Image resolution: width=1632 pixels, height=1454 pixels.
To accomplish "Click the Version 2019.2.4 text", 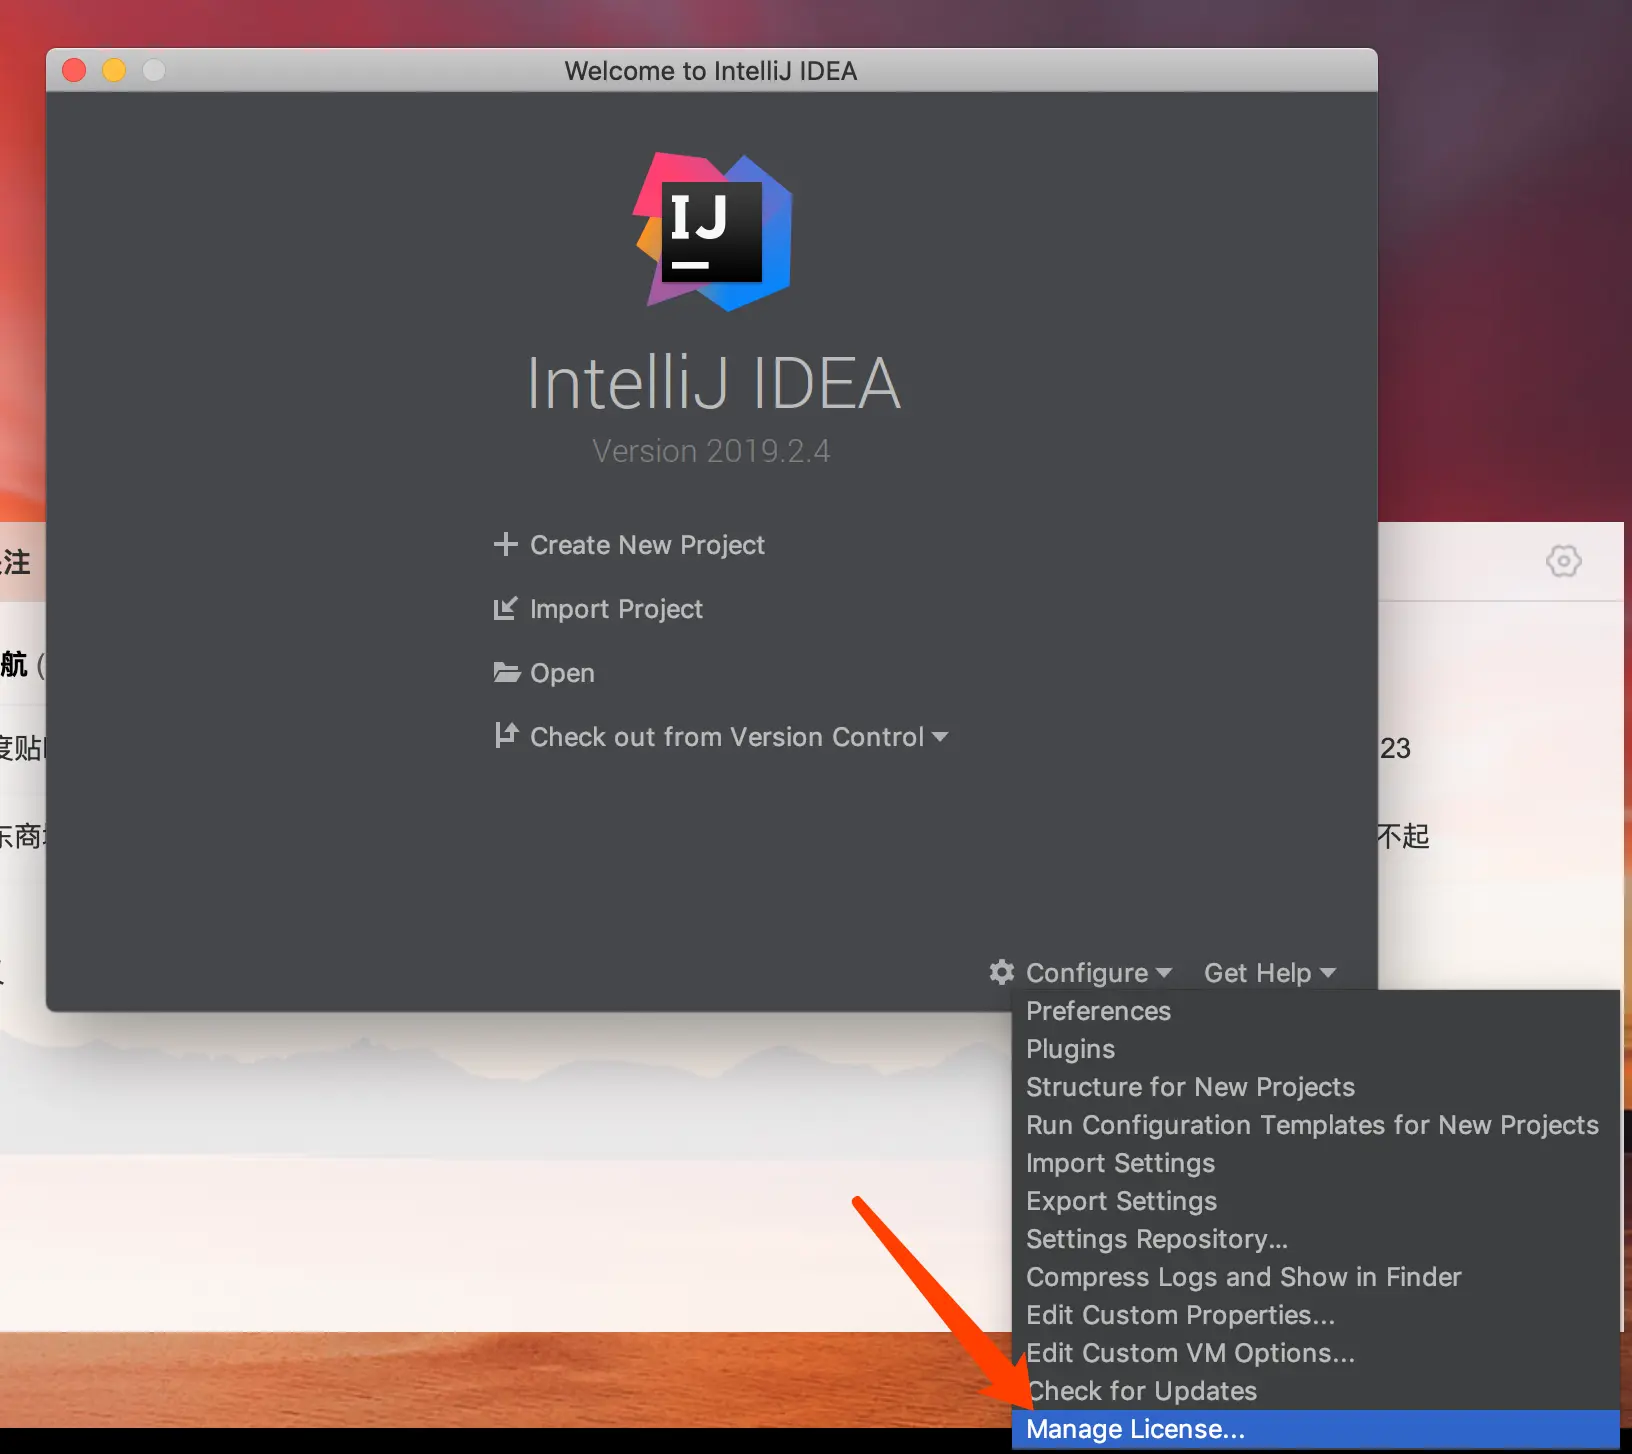I will point(711,451).
